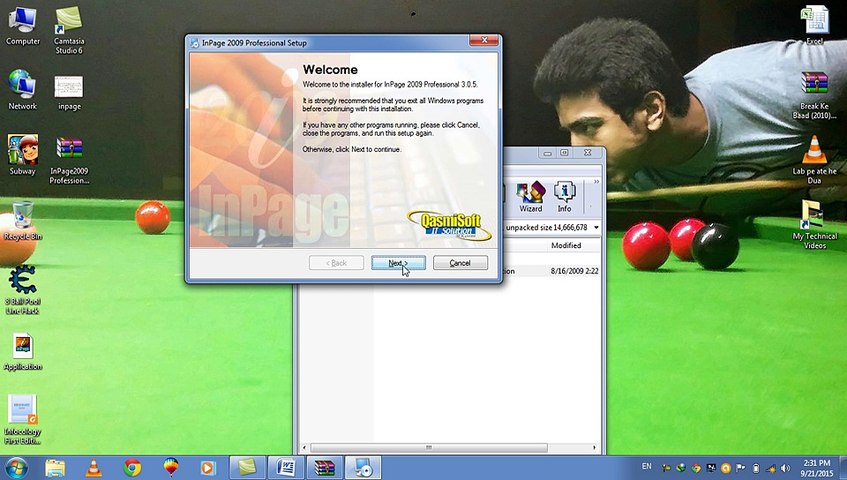Switch to Word in the taskbar
847x480 pixels.
click(x=283, y=467)
